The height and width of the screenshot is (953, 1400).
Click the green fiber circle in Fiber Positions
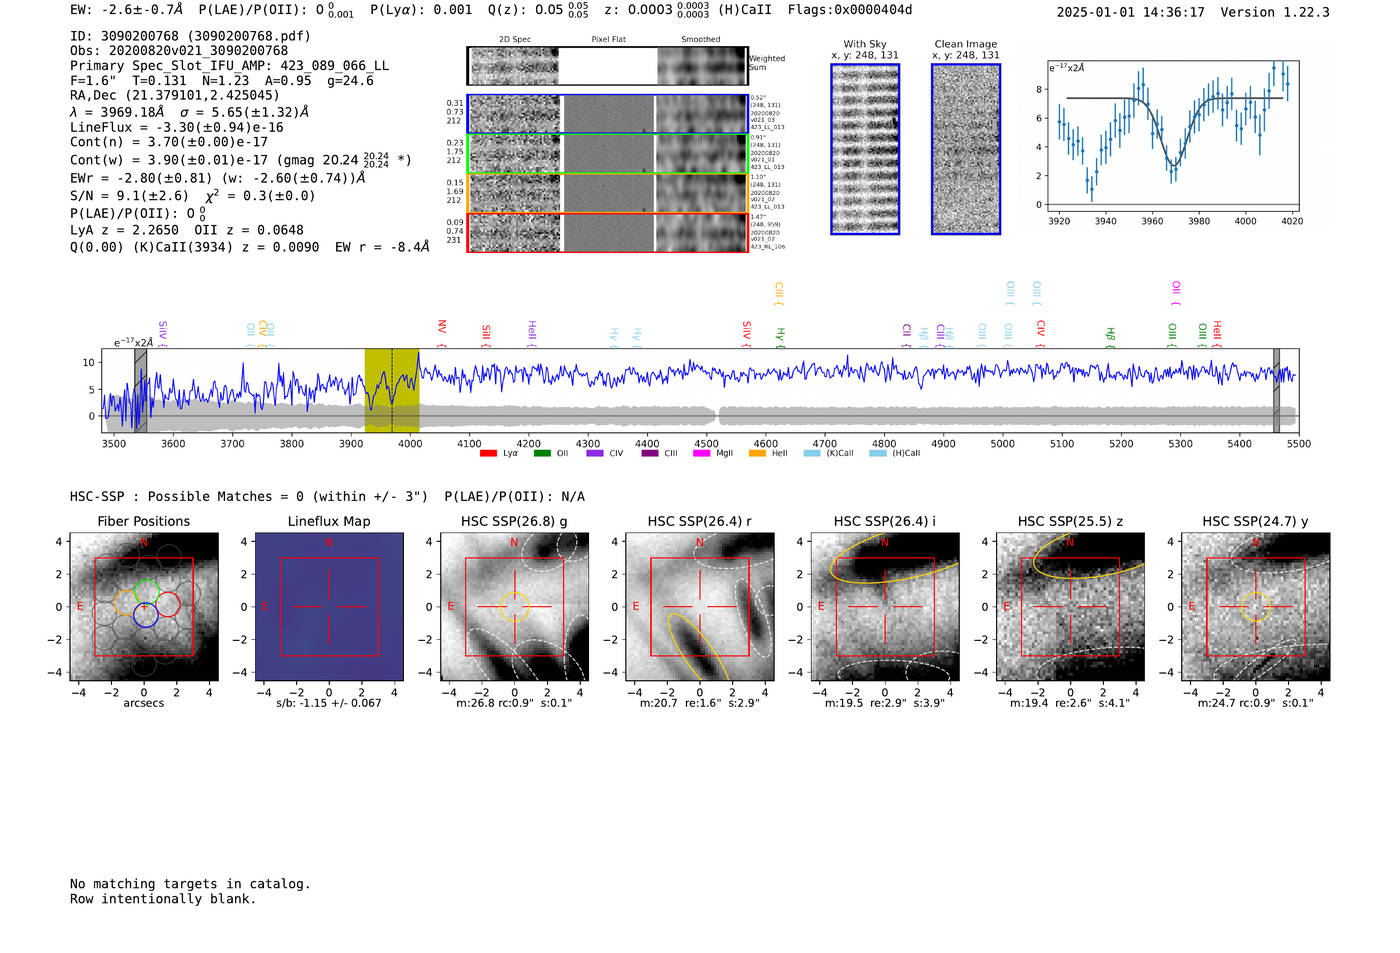click(x=147, y=591)
